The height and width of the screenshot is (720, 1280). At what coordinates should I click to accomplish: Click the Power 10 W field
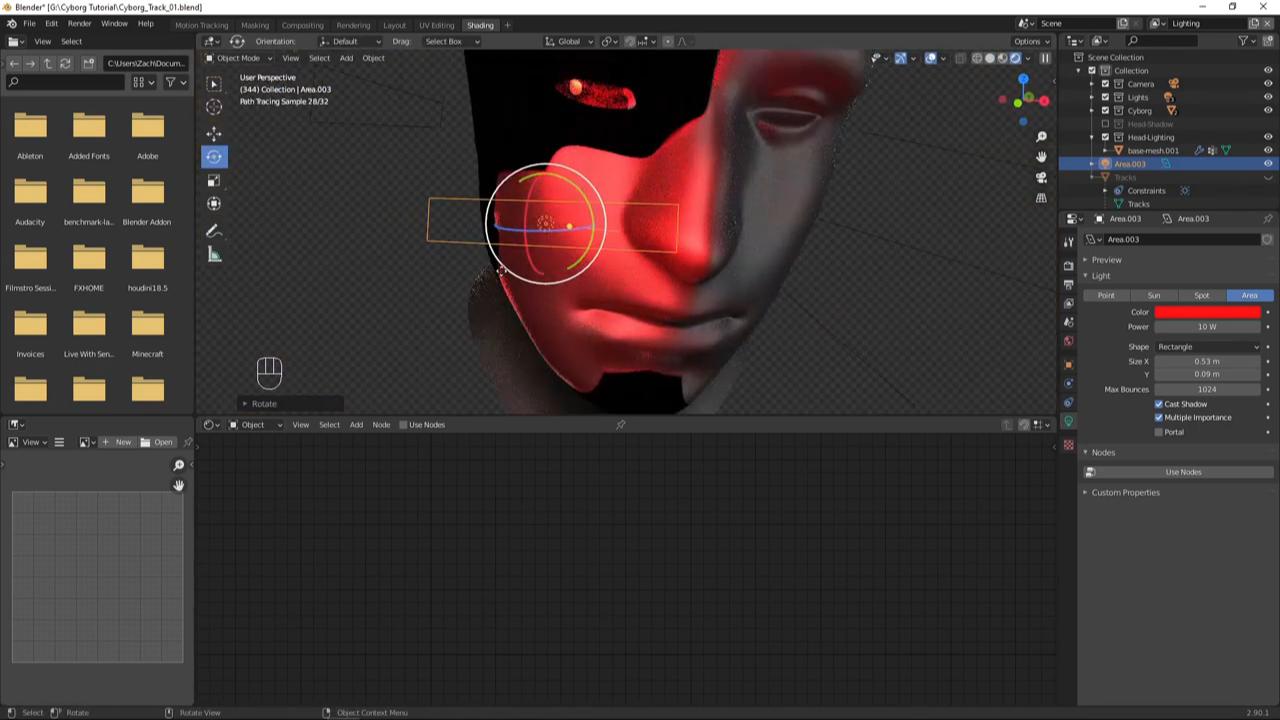(1208, 327)
